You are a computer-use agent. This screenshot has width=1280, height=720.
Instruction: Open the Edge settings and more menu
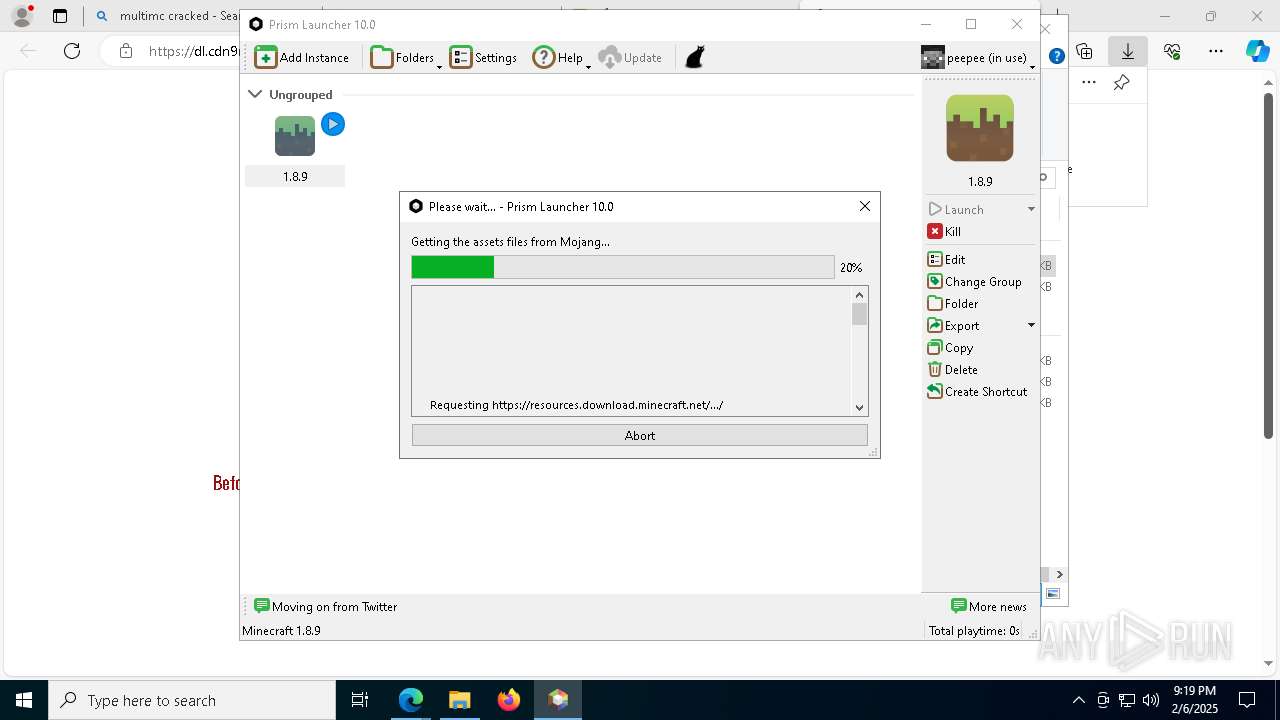pyautogui.click(x=1216, y=51)
